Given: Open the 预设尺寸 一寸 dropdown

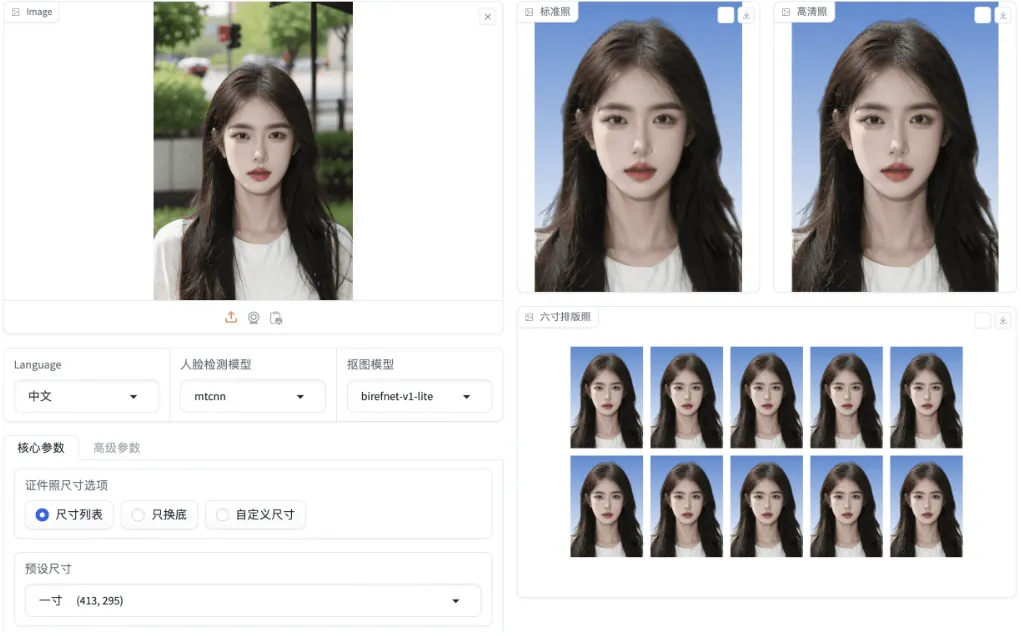Looking at the screenshot, I should coord(253,601).
